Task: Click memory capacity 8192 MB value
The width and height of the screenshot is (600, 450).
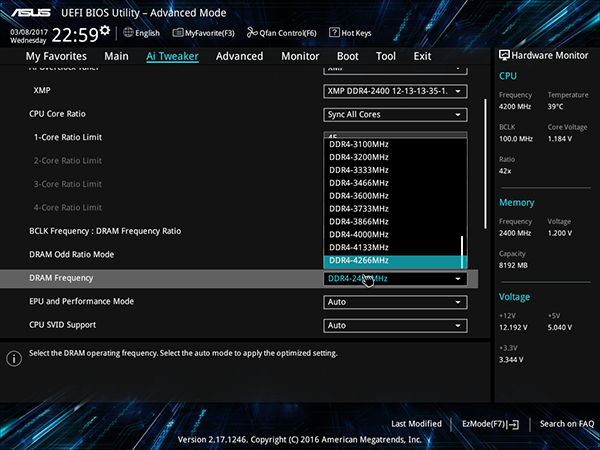Action: click(x=513, y=266)
